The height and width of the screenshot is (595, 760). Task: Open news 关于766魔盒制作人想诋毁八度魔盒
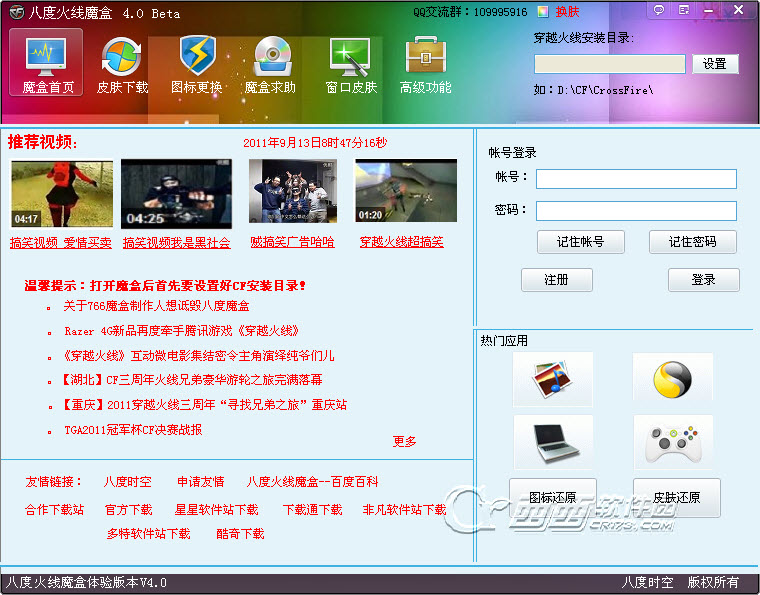click(x=156, y=306)
